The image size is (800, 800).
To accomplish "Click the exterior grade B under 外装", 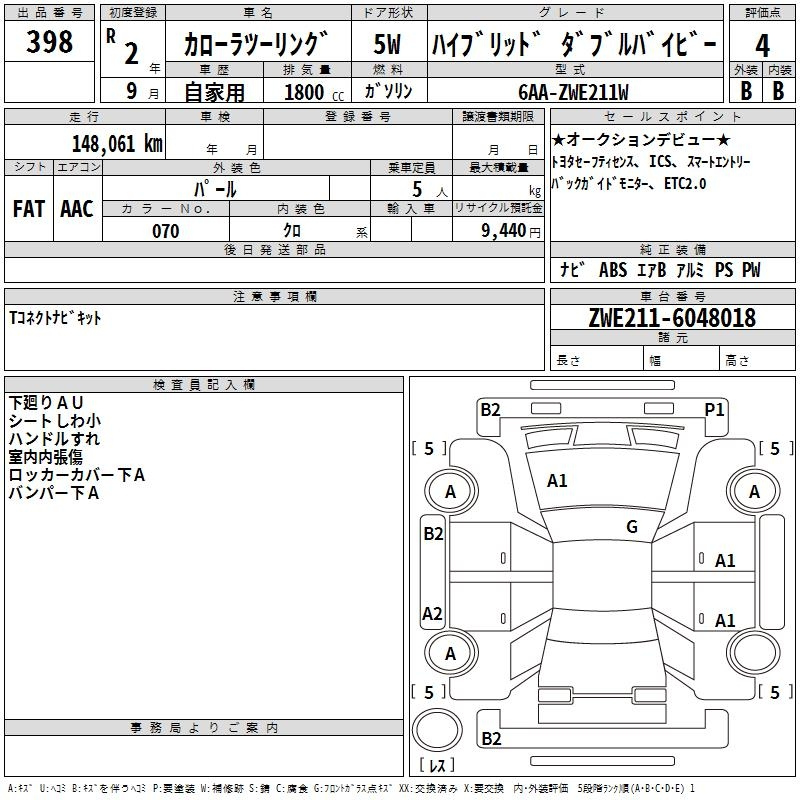I will coord(746,91).
